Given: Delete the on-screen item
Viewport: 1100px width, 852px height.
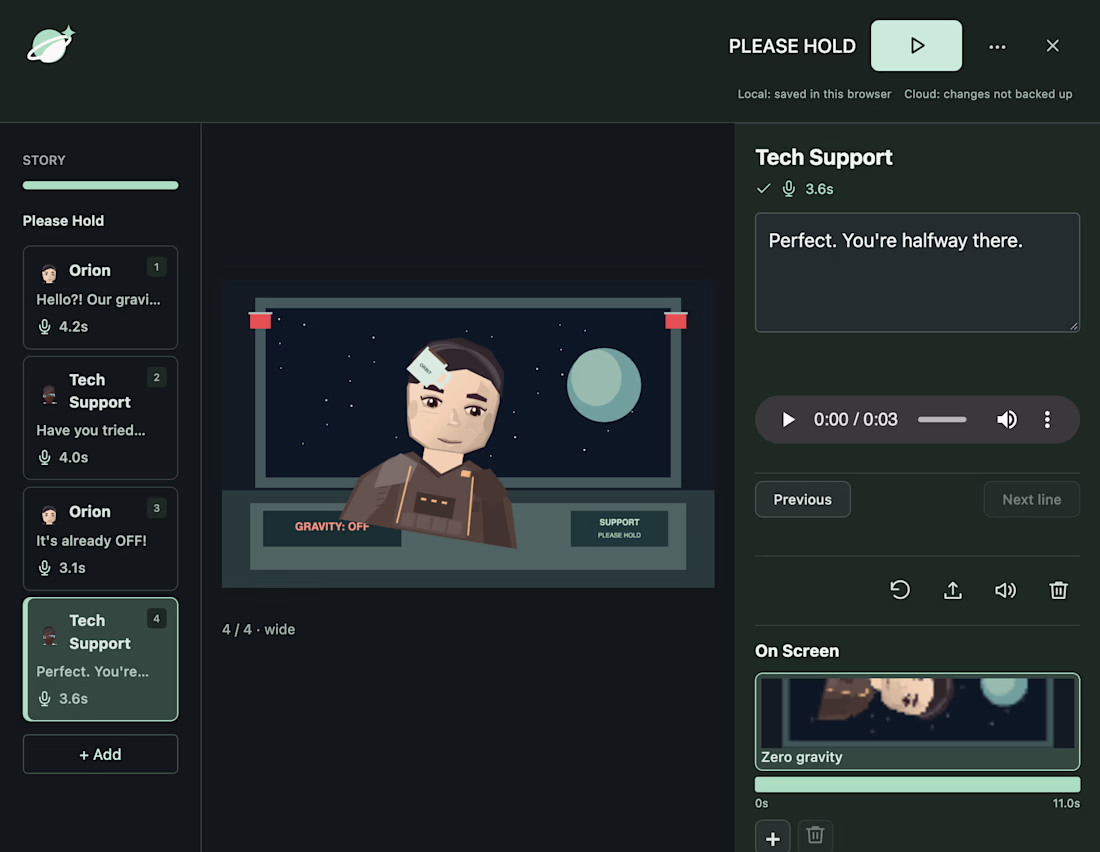Looking at the screenshot, I should pos(815,837).
